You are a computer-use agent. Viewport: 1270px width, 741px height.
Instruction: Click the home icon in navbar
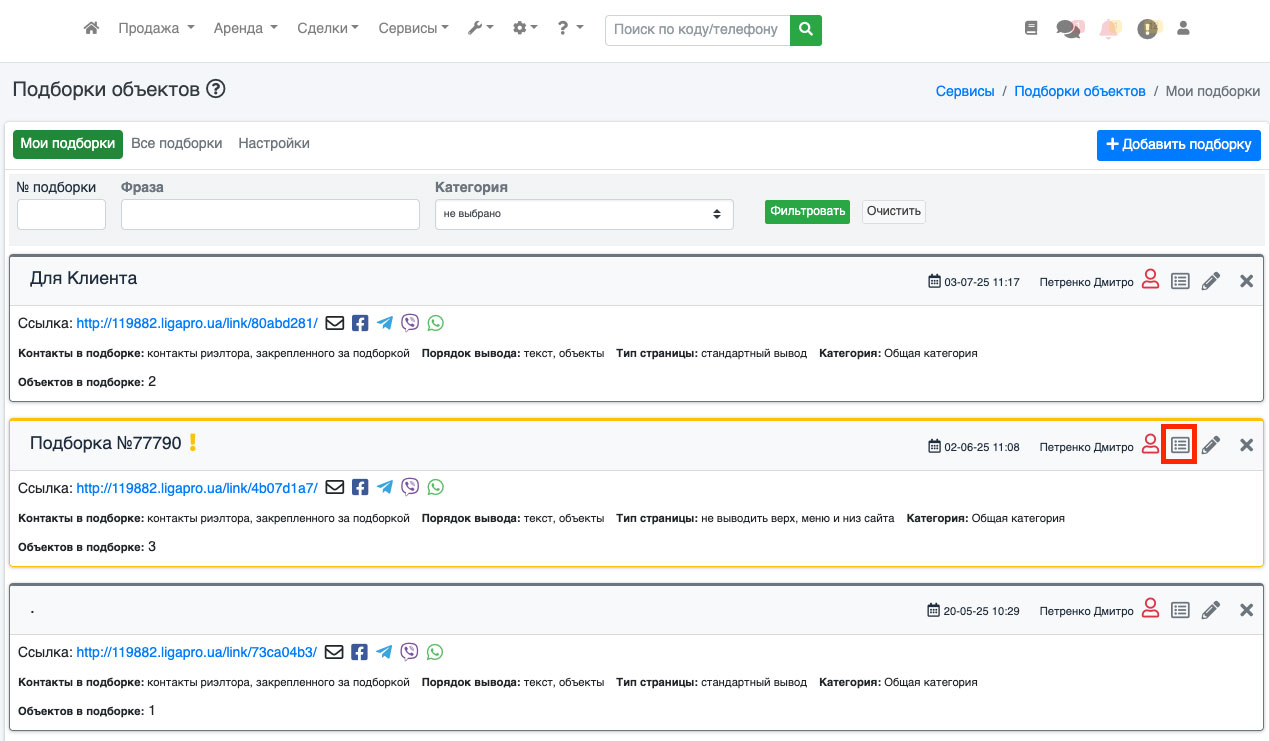91,29
